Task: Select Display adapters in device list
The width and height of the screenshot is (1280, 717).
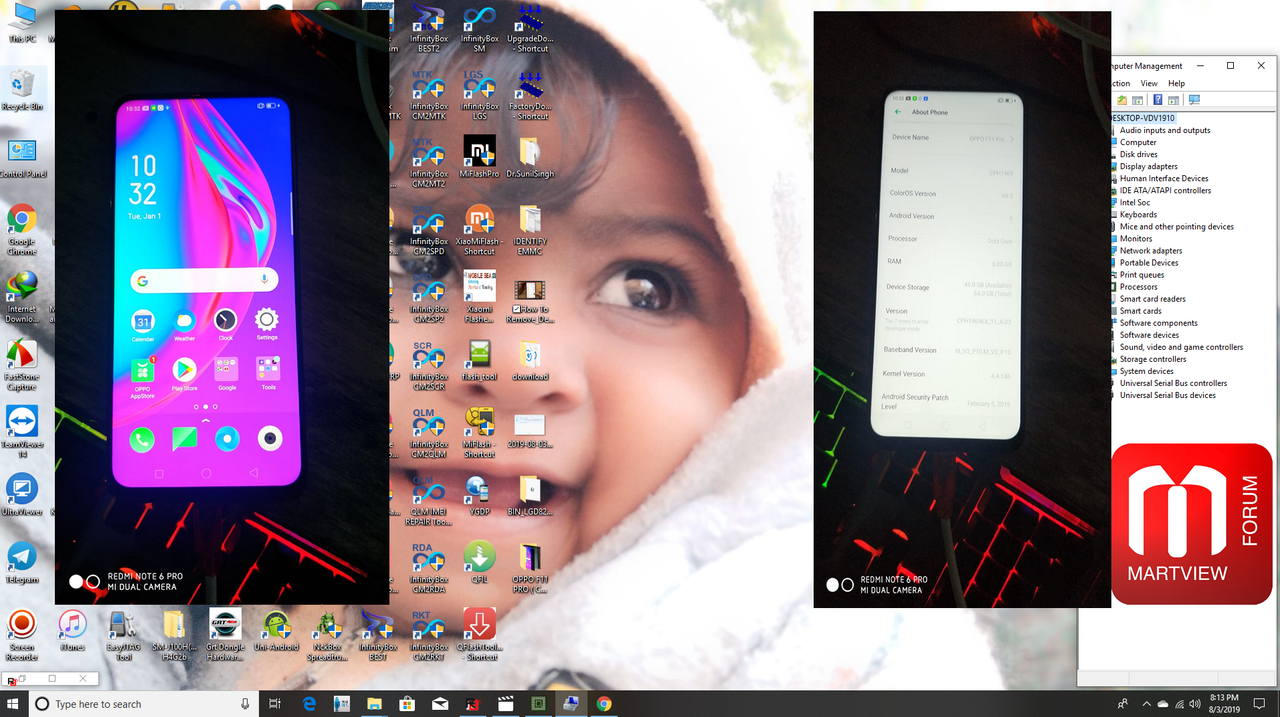Action: click(x=1149, y=166)
